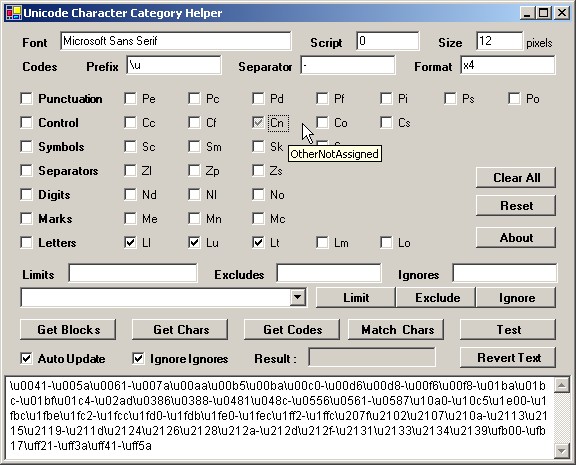This screenshot has width=576, height=465.
Task: Check the Lo other letter checkbox
Action: coord(386,243)
